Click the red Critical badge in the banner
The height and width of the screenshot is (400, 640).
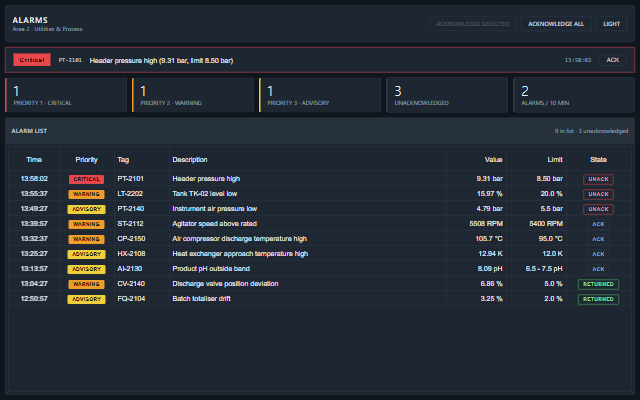tap(32, 60)
